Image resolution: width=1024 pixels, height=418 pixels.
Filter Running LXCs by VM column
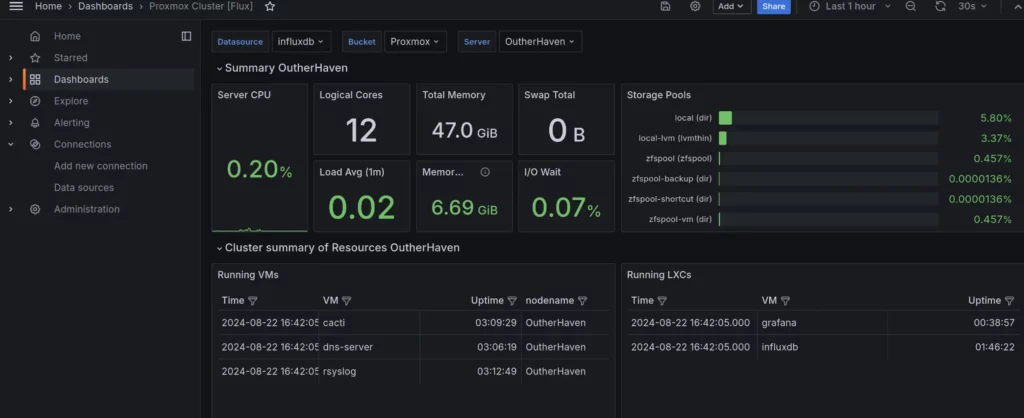tap(786, 300)
